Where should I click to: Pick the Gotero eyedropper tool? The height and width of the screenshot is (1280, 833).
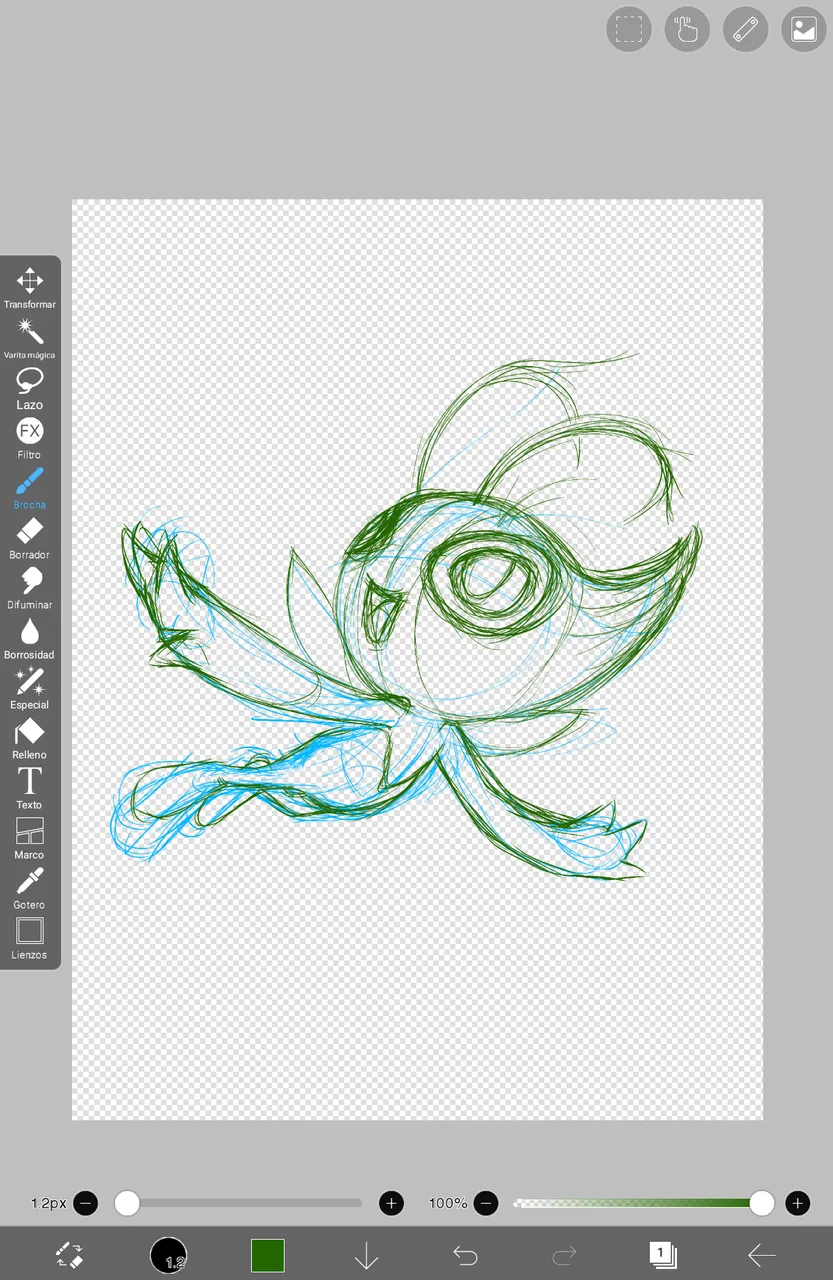click(30, 888)
